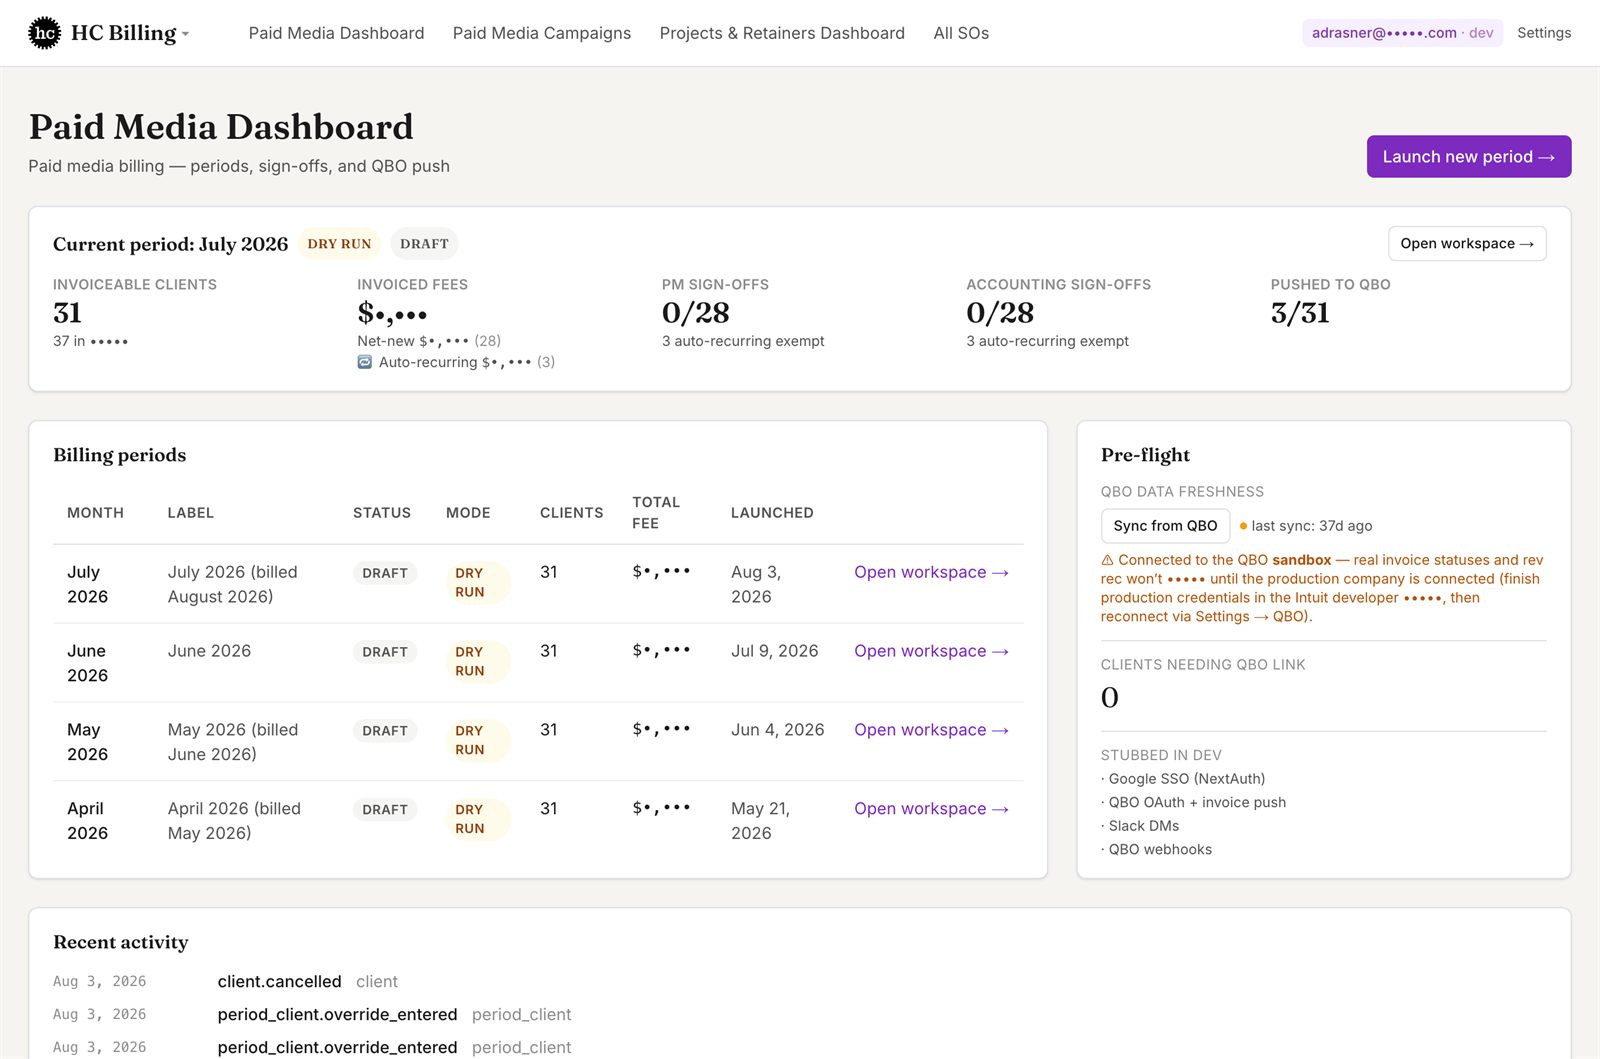Select 'April 2026 (billed May 2026)' label
This screenshot has height=1059, width=1600.
pyautogui.click(x=234, y=821)
